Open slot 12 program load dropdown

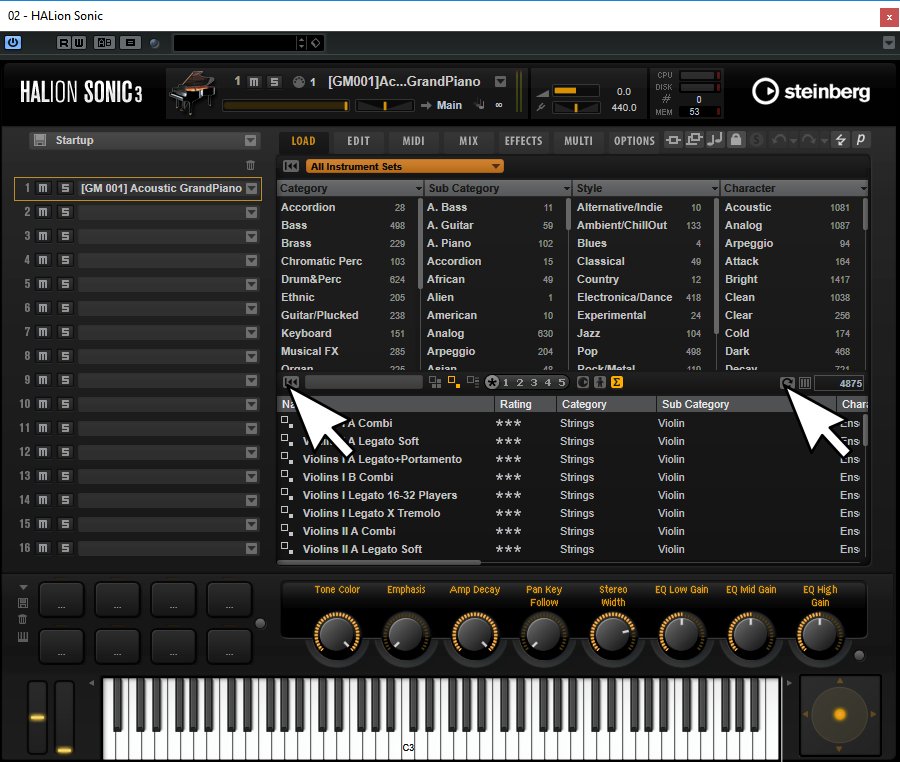tap(251, 452)
